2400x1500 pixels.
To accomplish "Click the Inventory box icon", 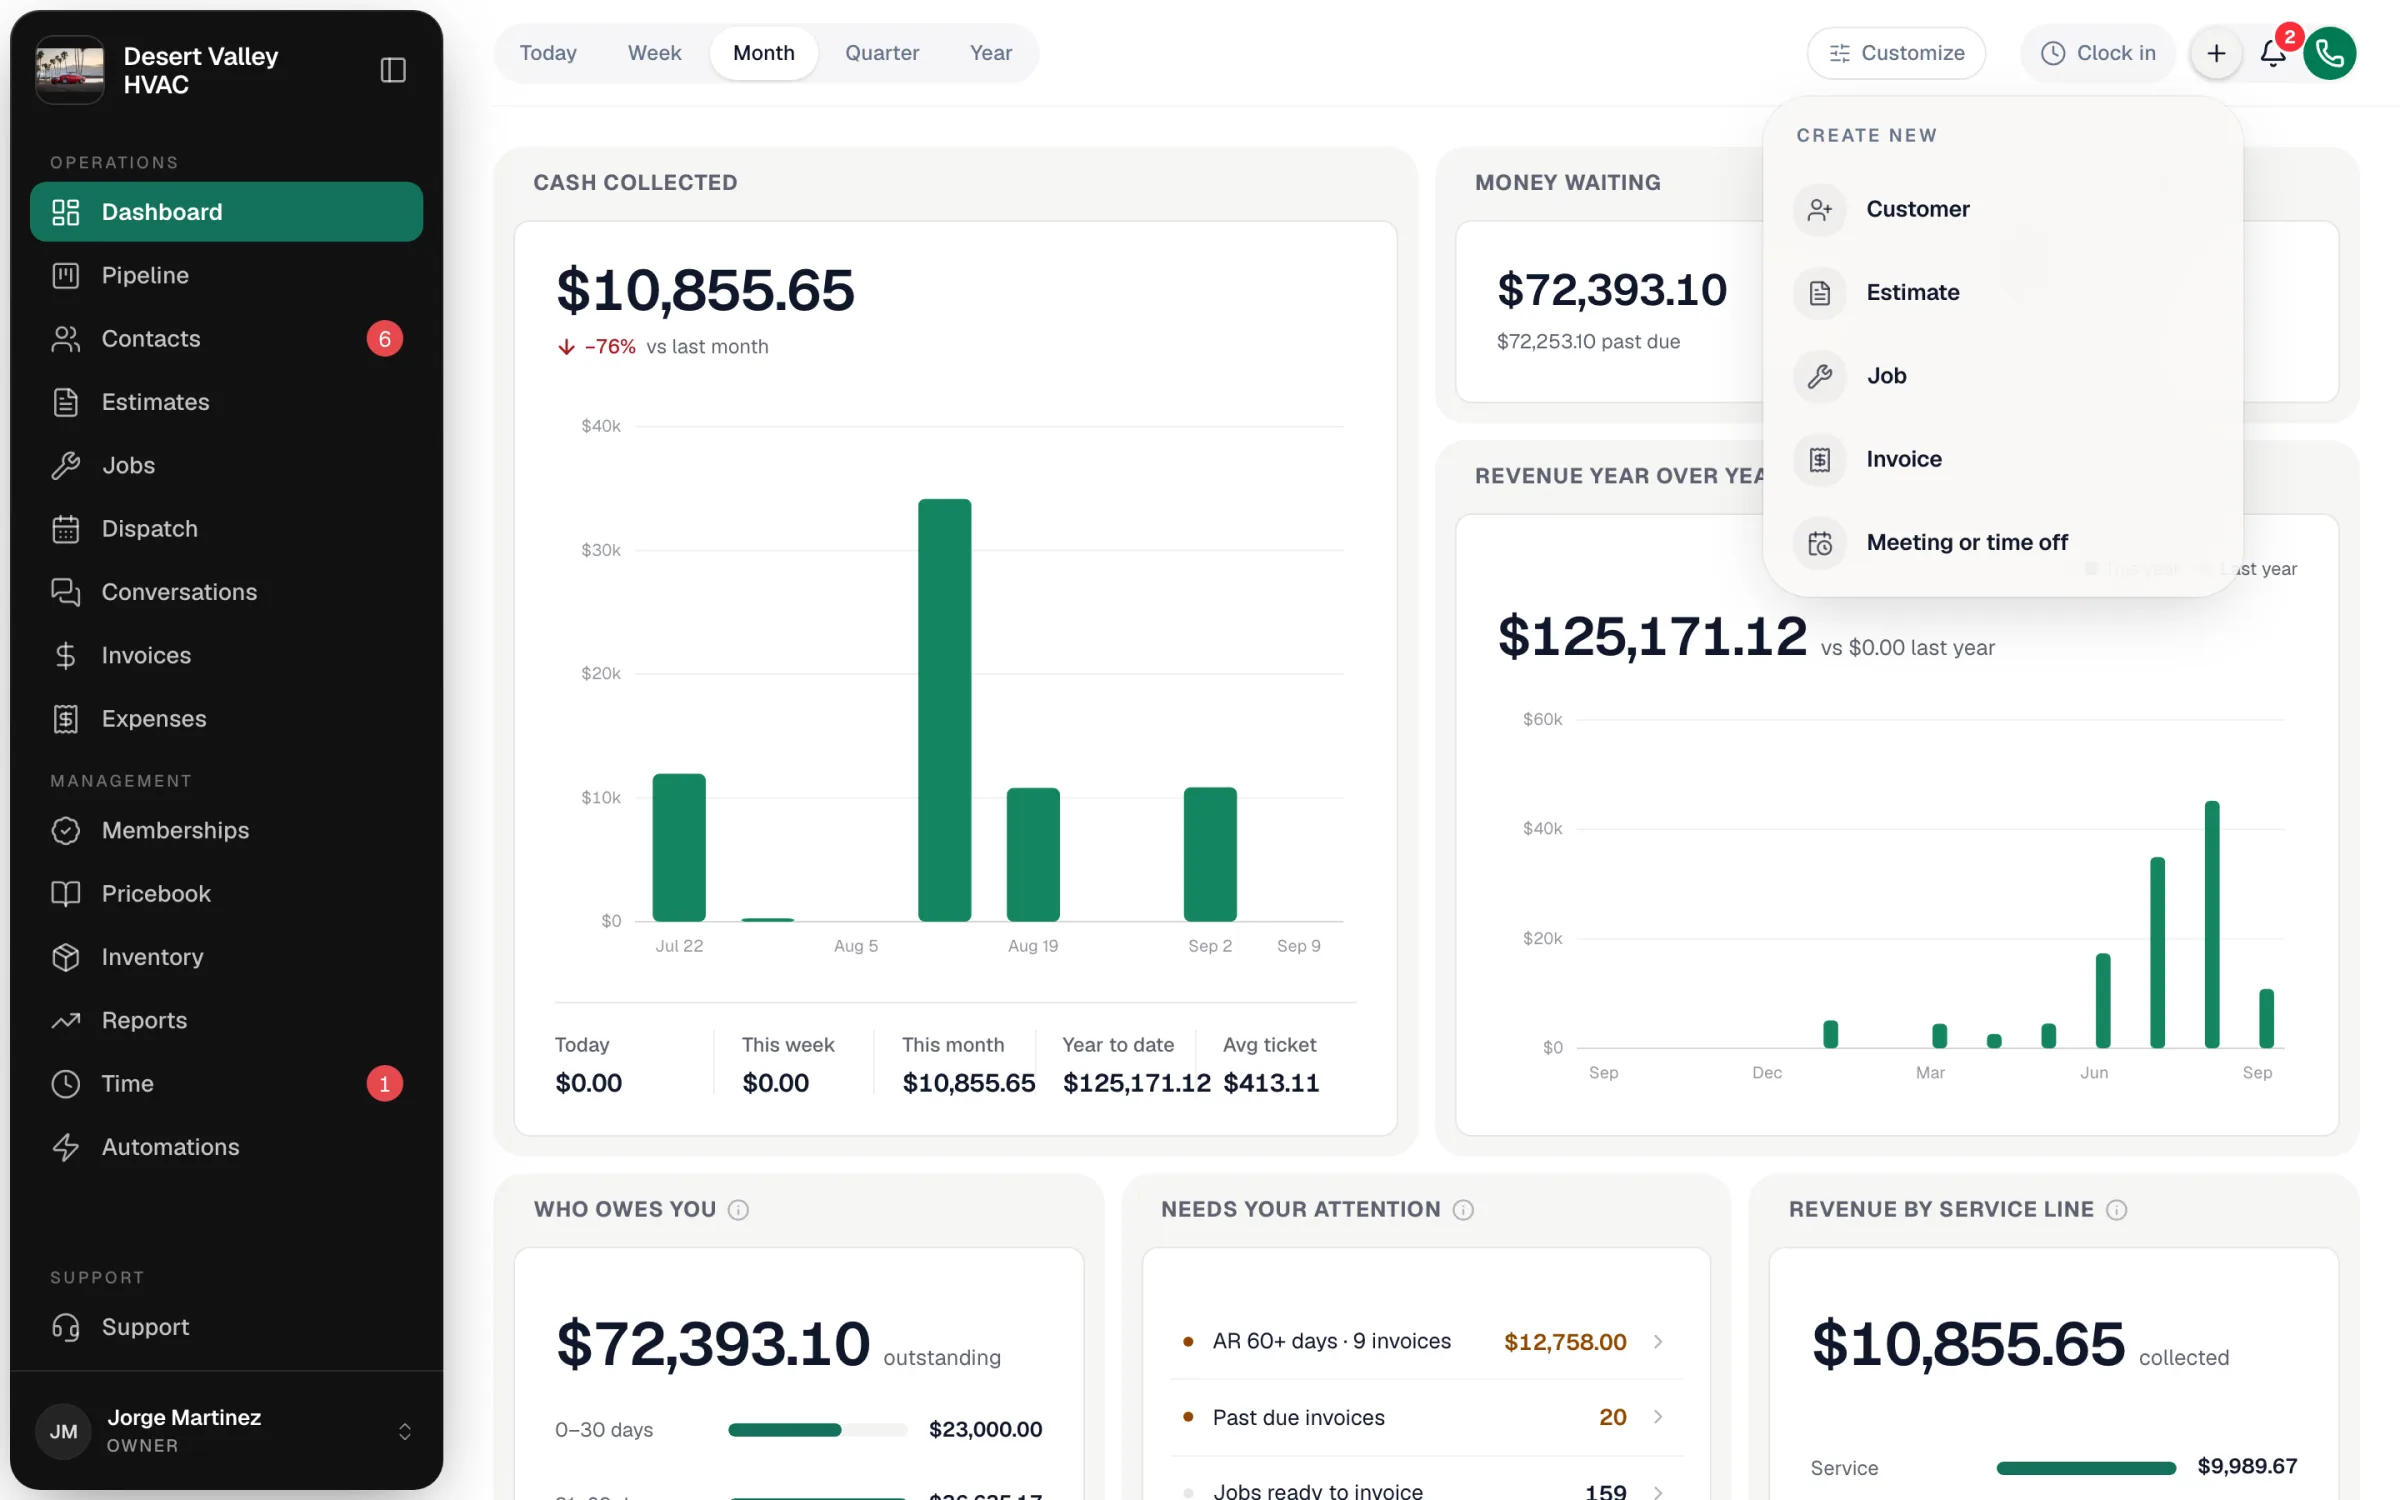I will coord(66,957).
